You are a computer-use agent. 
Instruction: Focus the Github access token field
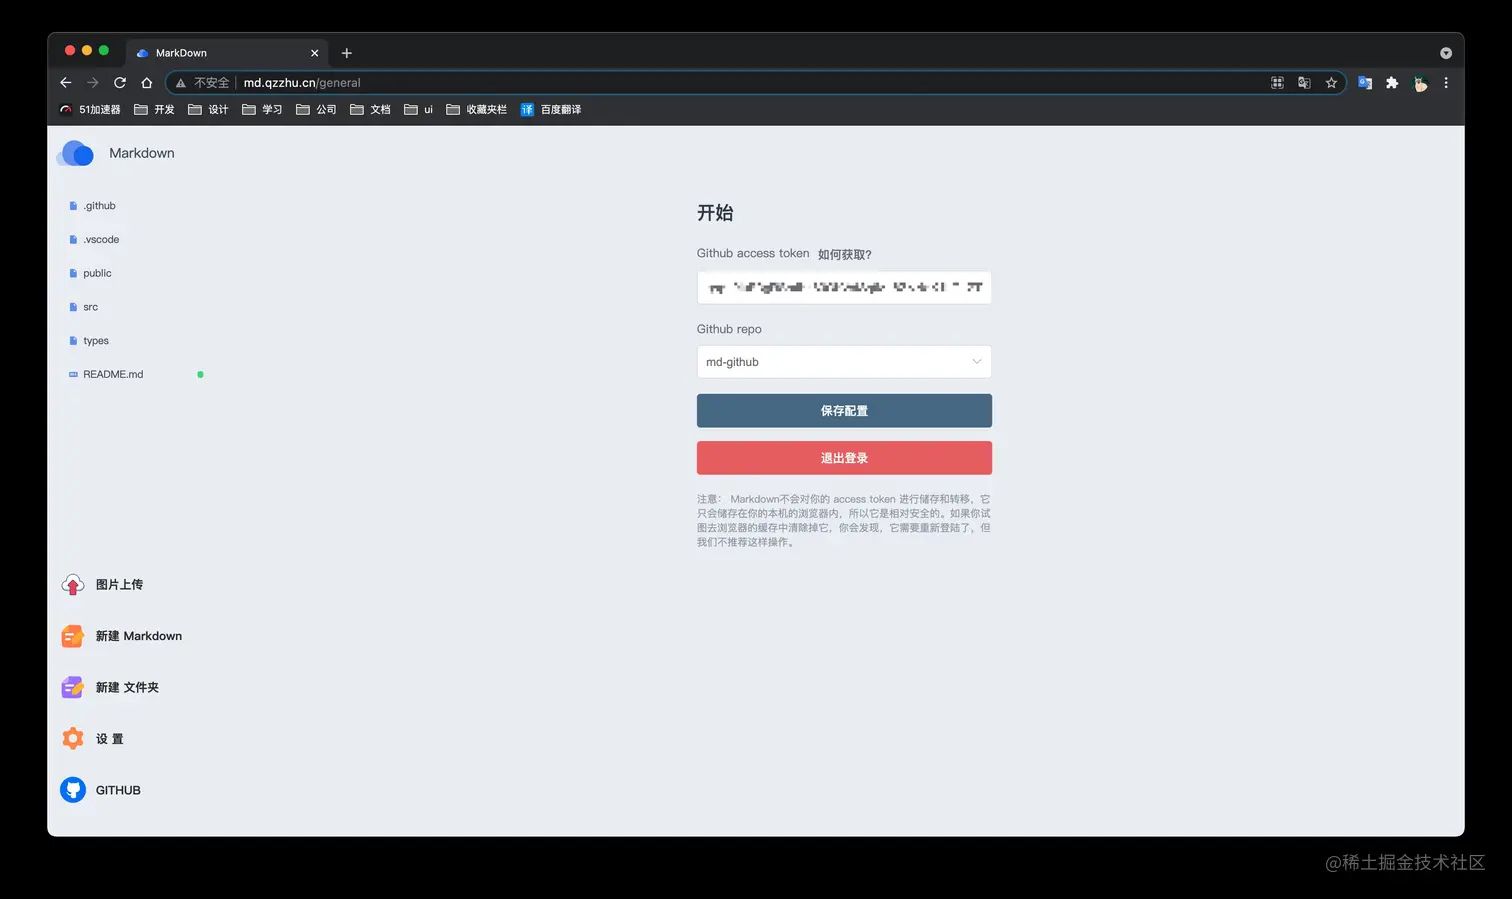pos(844,288)
